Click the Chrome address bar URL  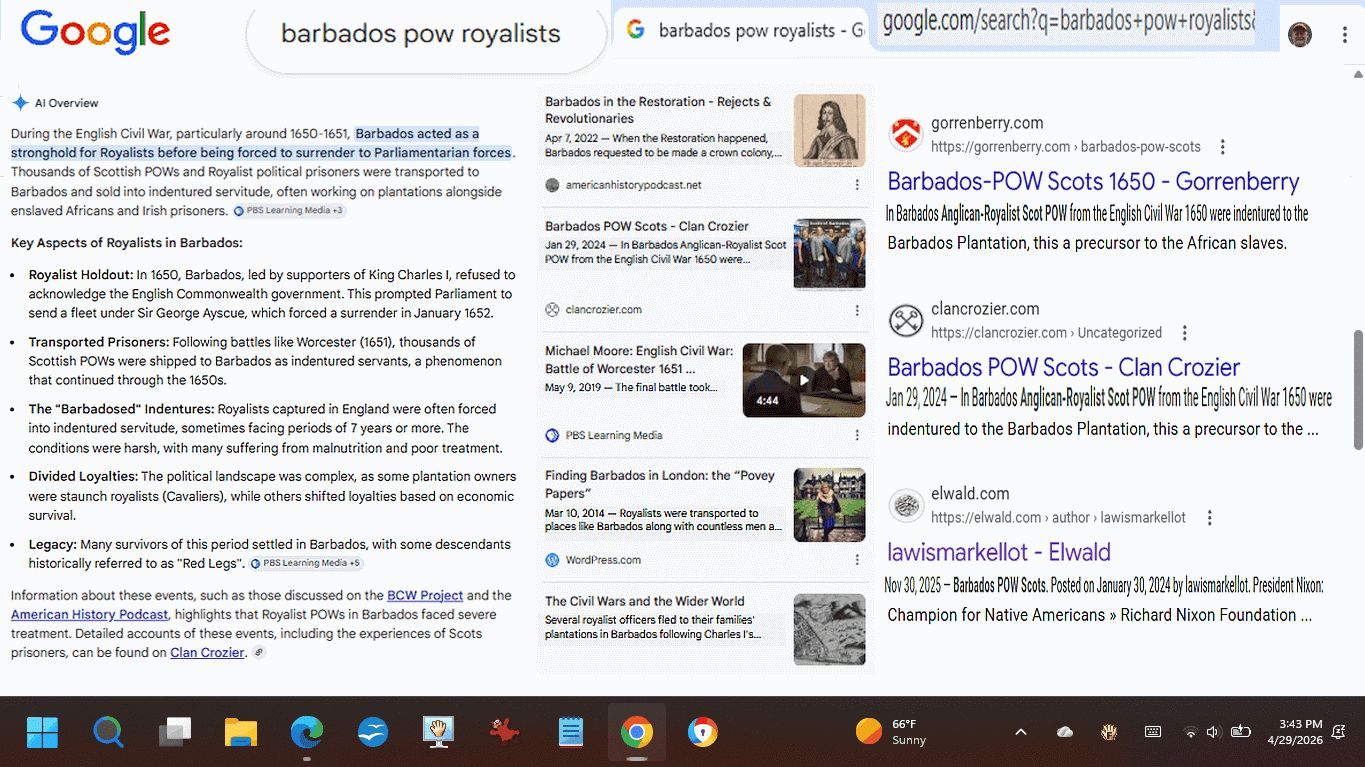pos(1067,21)
